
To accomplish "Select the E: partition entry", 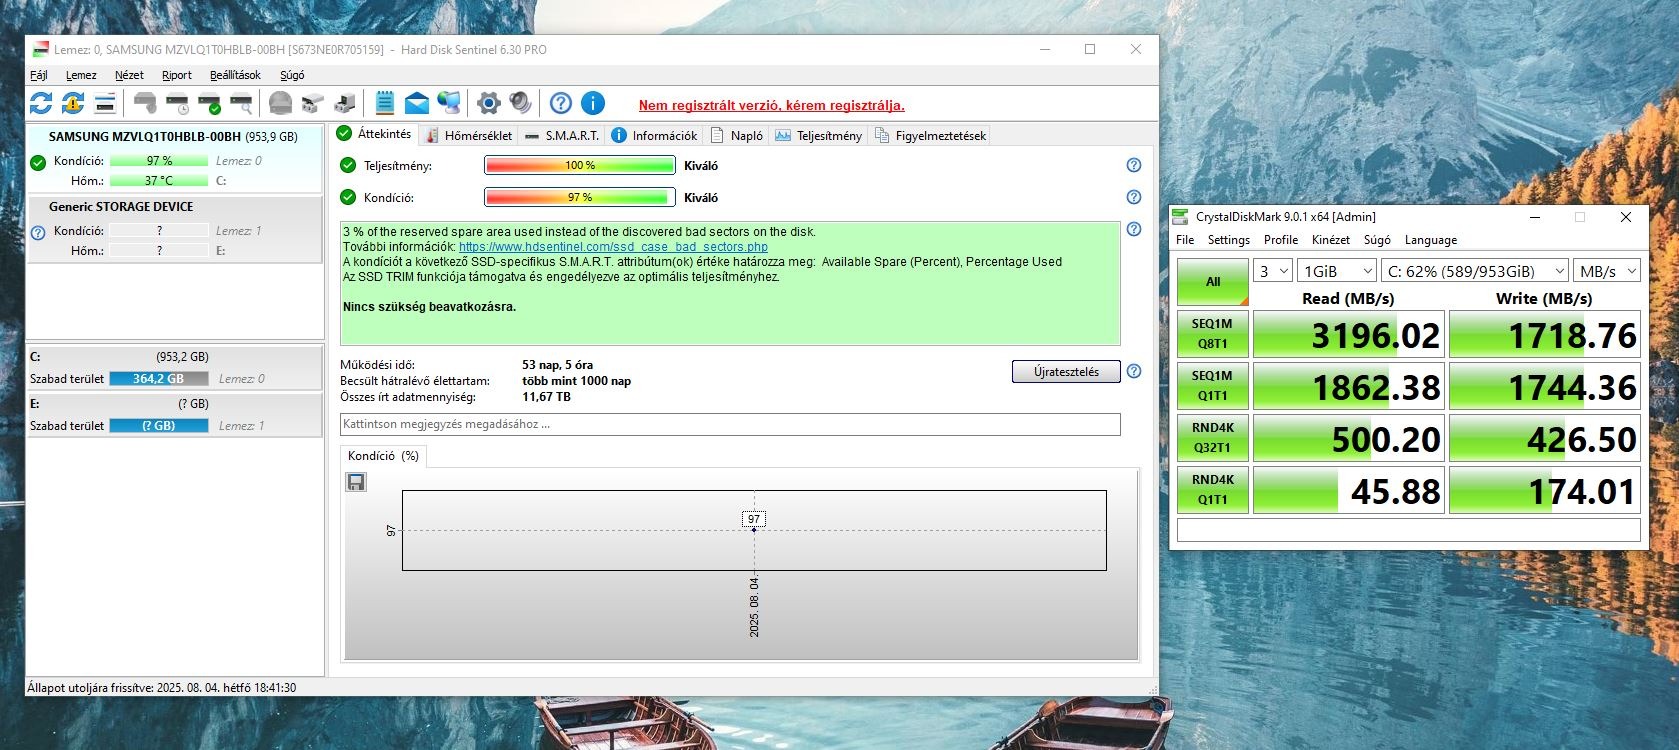I will [174, 415].
